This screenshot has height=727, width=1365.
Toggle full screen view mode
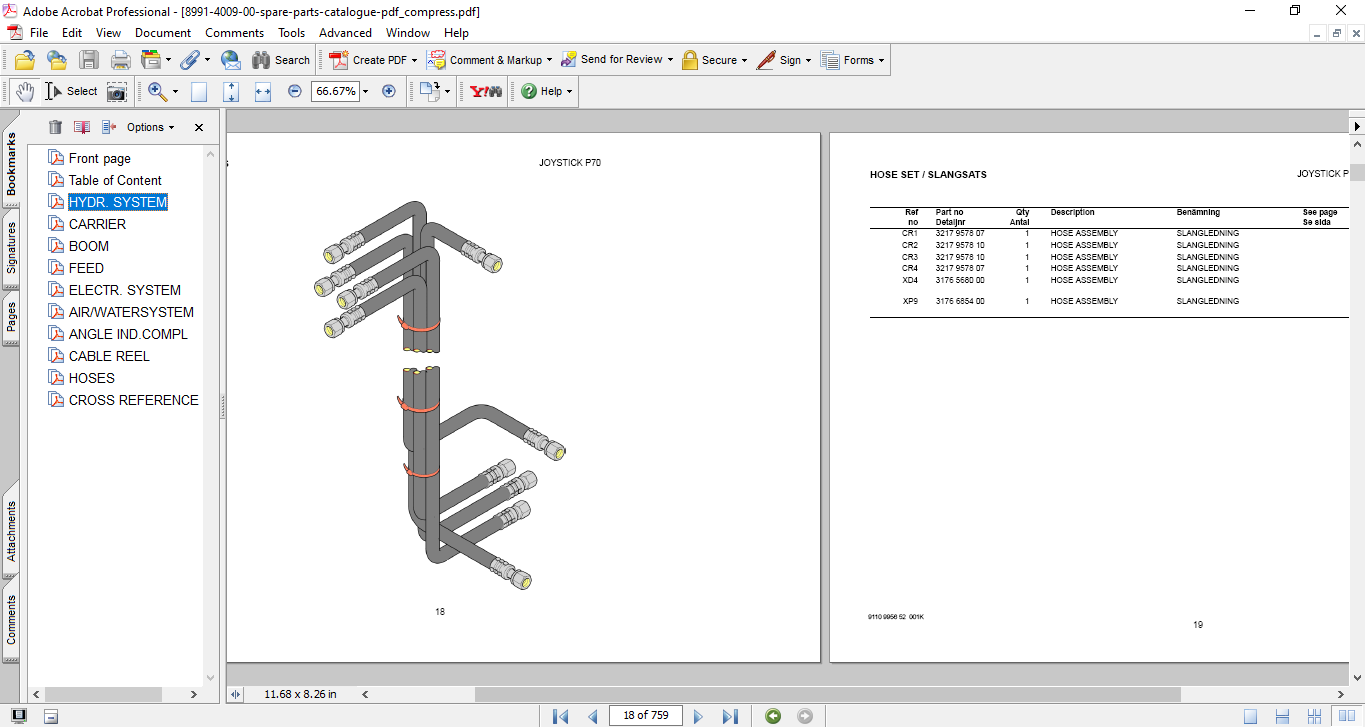coord(18,716)
